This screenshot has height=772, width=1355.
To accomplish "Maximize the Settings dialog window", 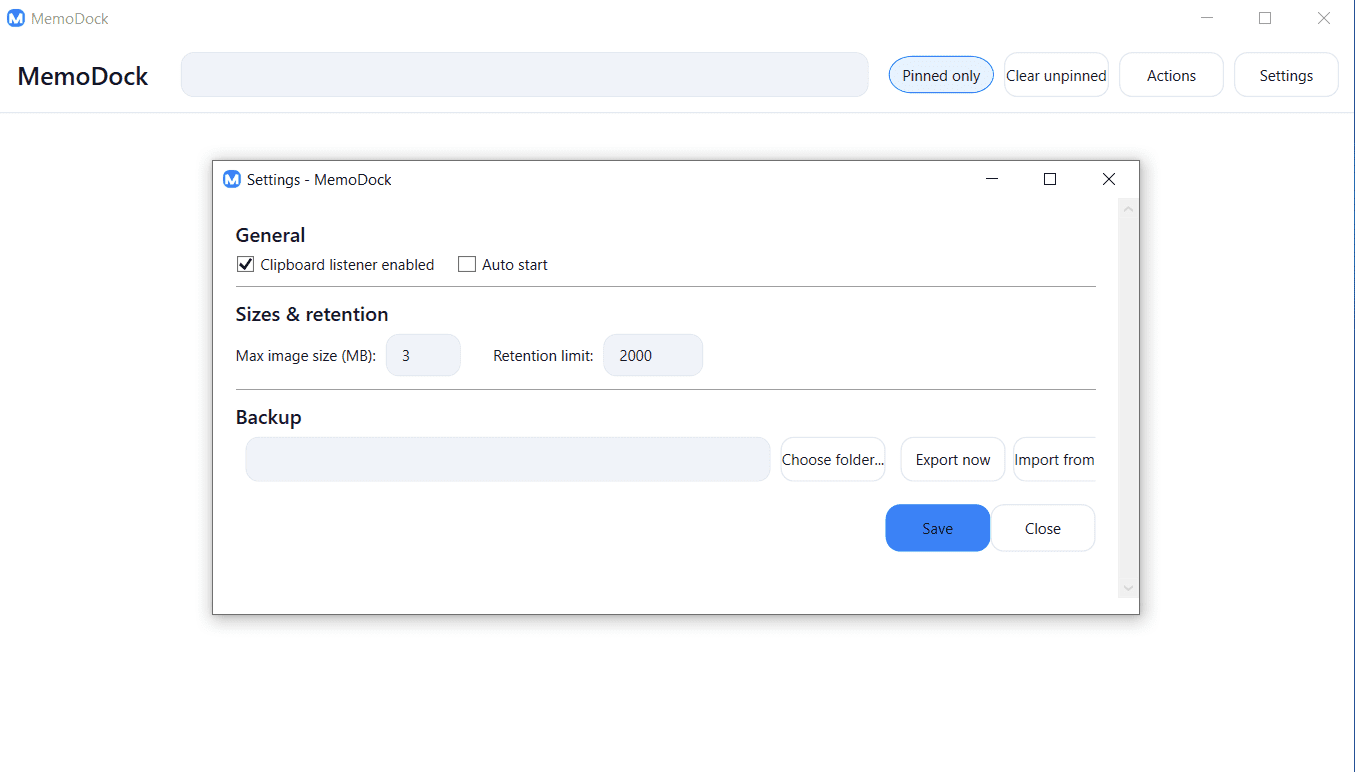I will [x=1050, y=179].
